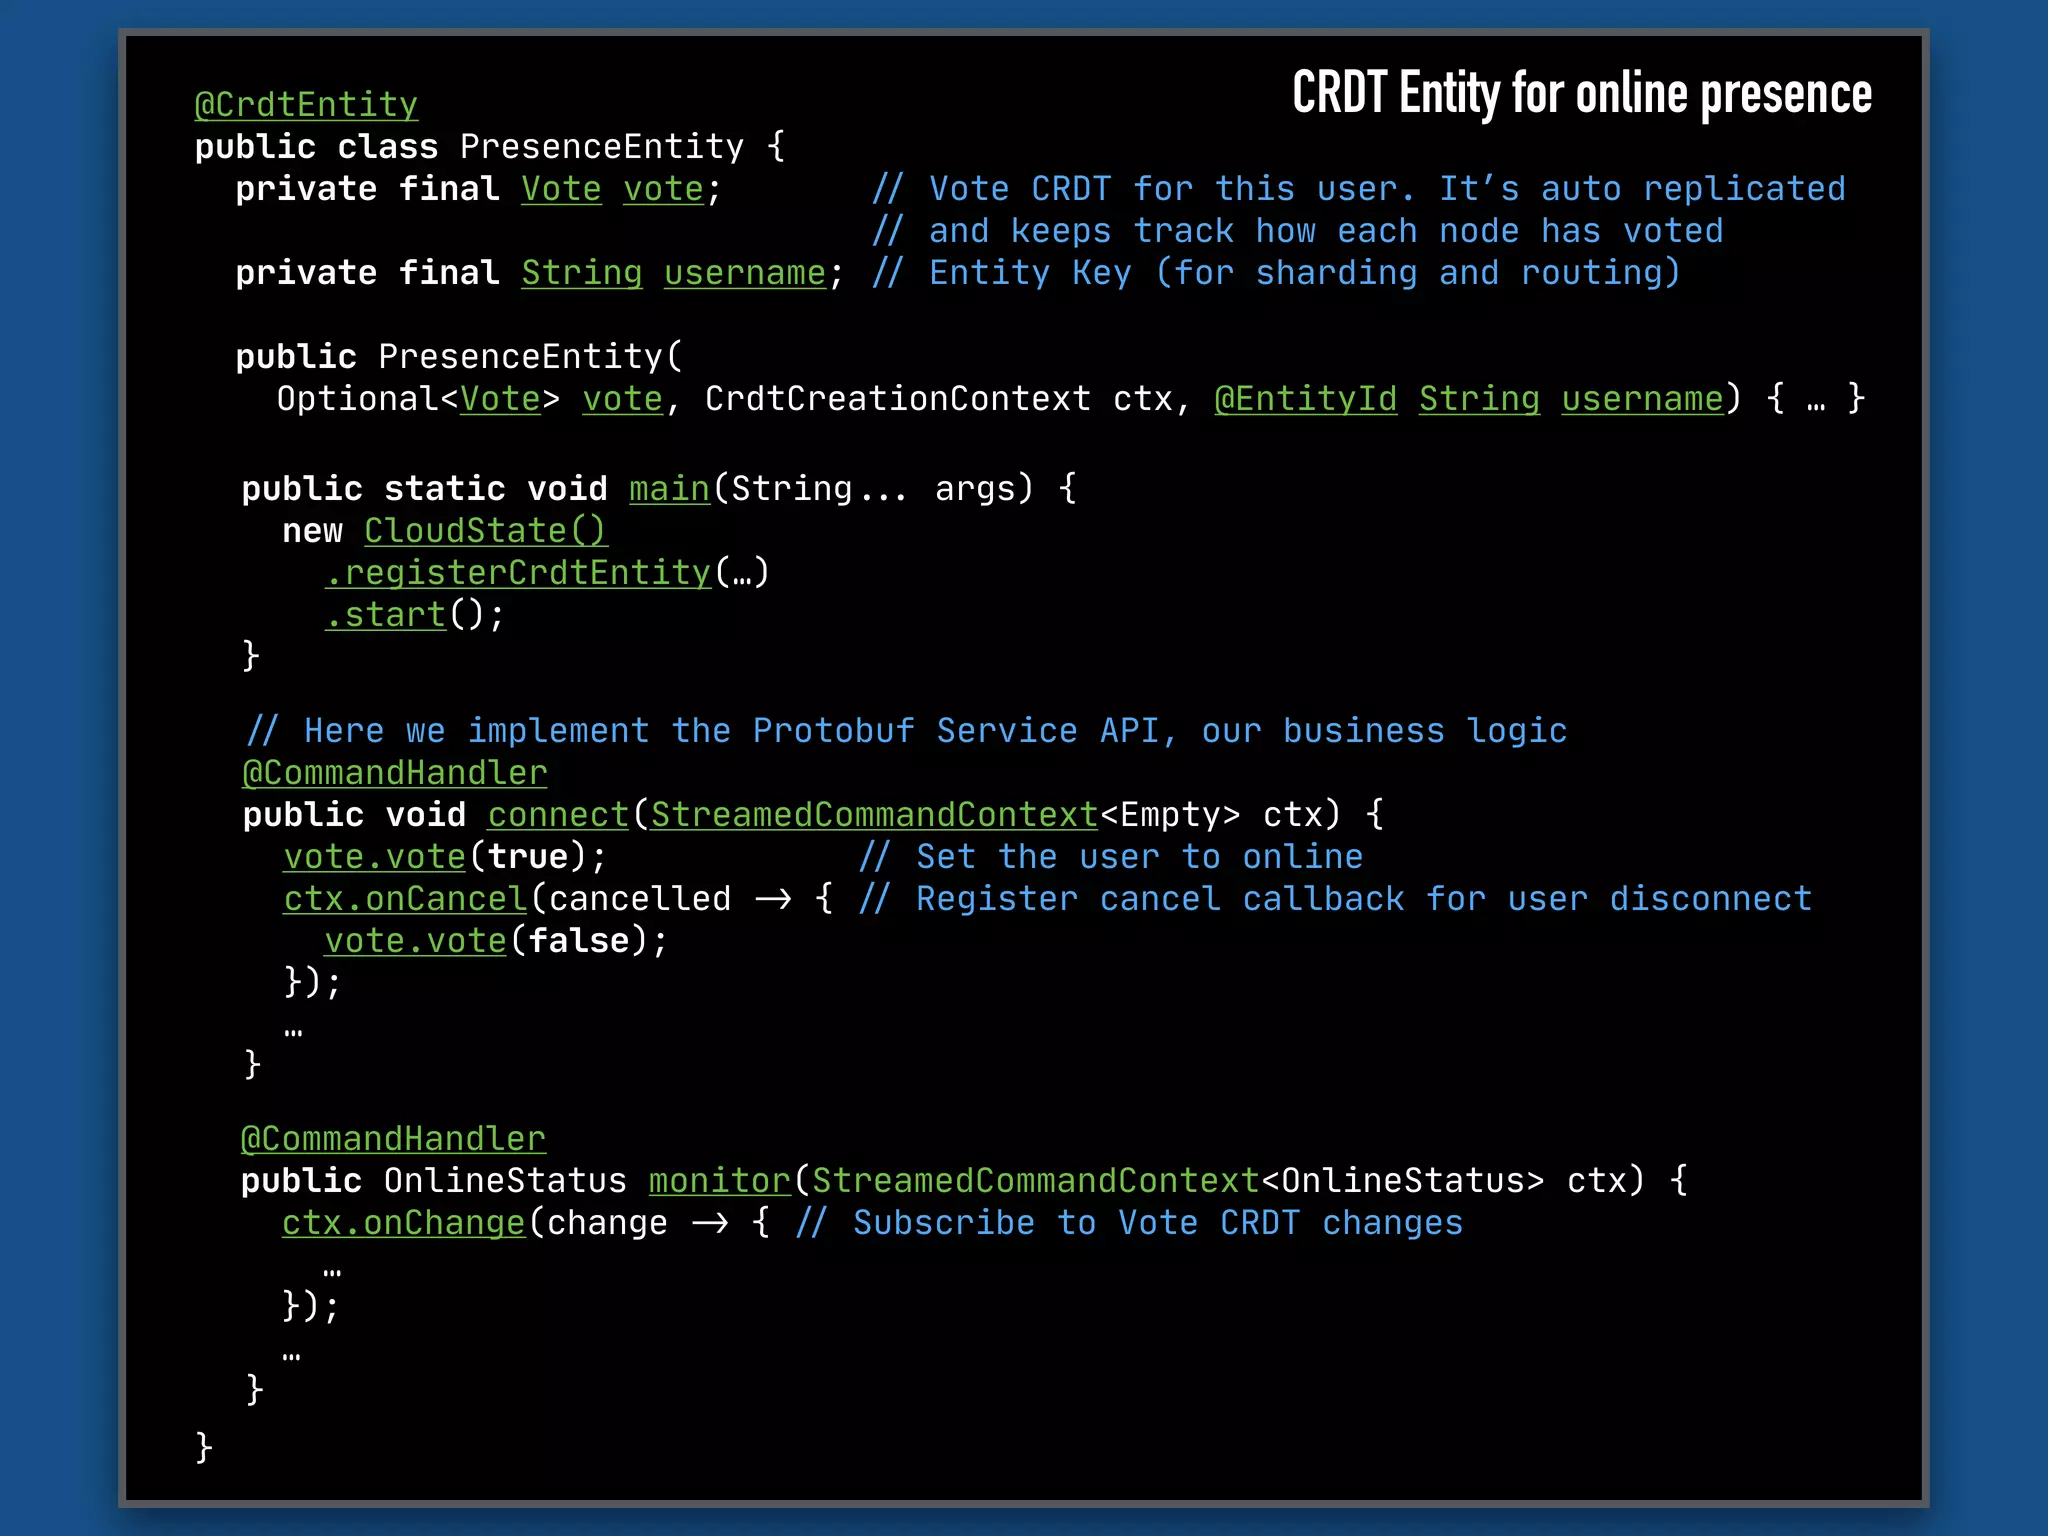This screenshot has width=2048, height=1536.
Task: Click 'OnlineStatus' return type of monitor
Action: tap(505, 1181)
